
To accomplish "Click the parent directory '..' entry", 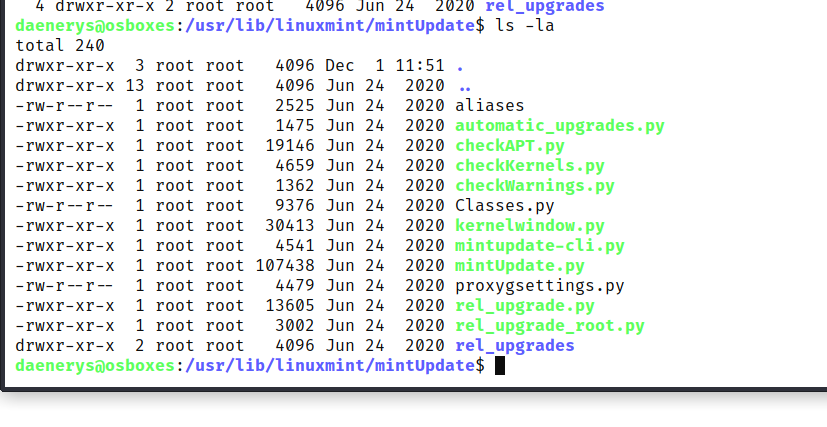I will (465, 86).
